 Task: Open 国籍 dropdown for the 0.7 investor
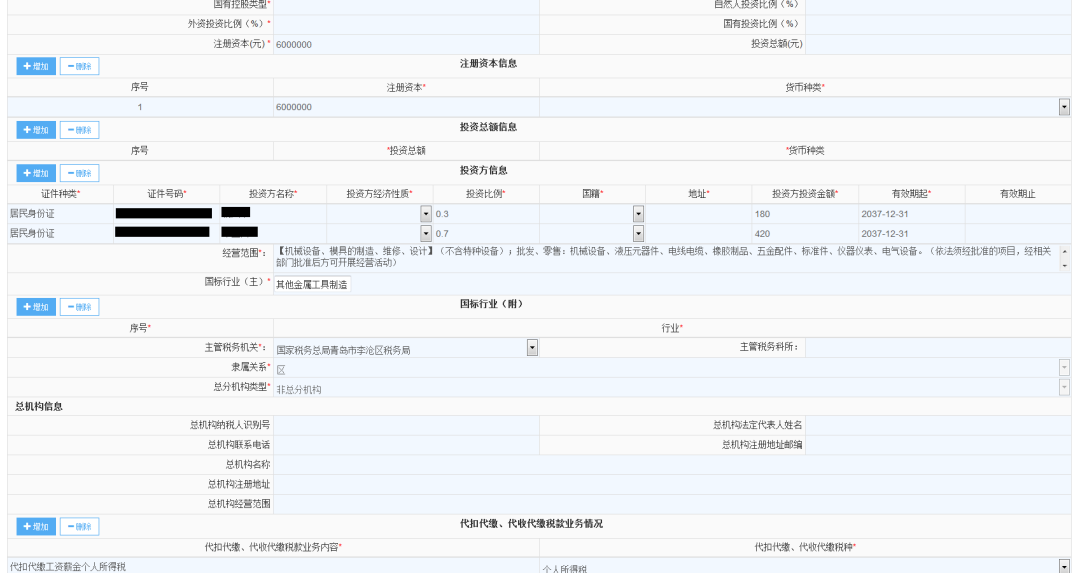(638, 233)
